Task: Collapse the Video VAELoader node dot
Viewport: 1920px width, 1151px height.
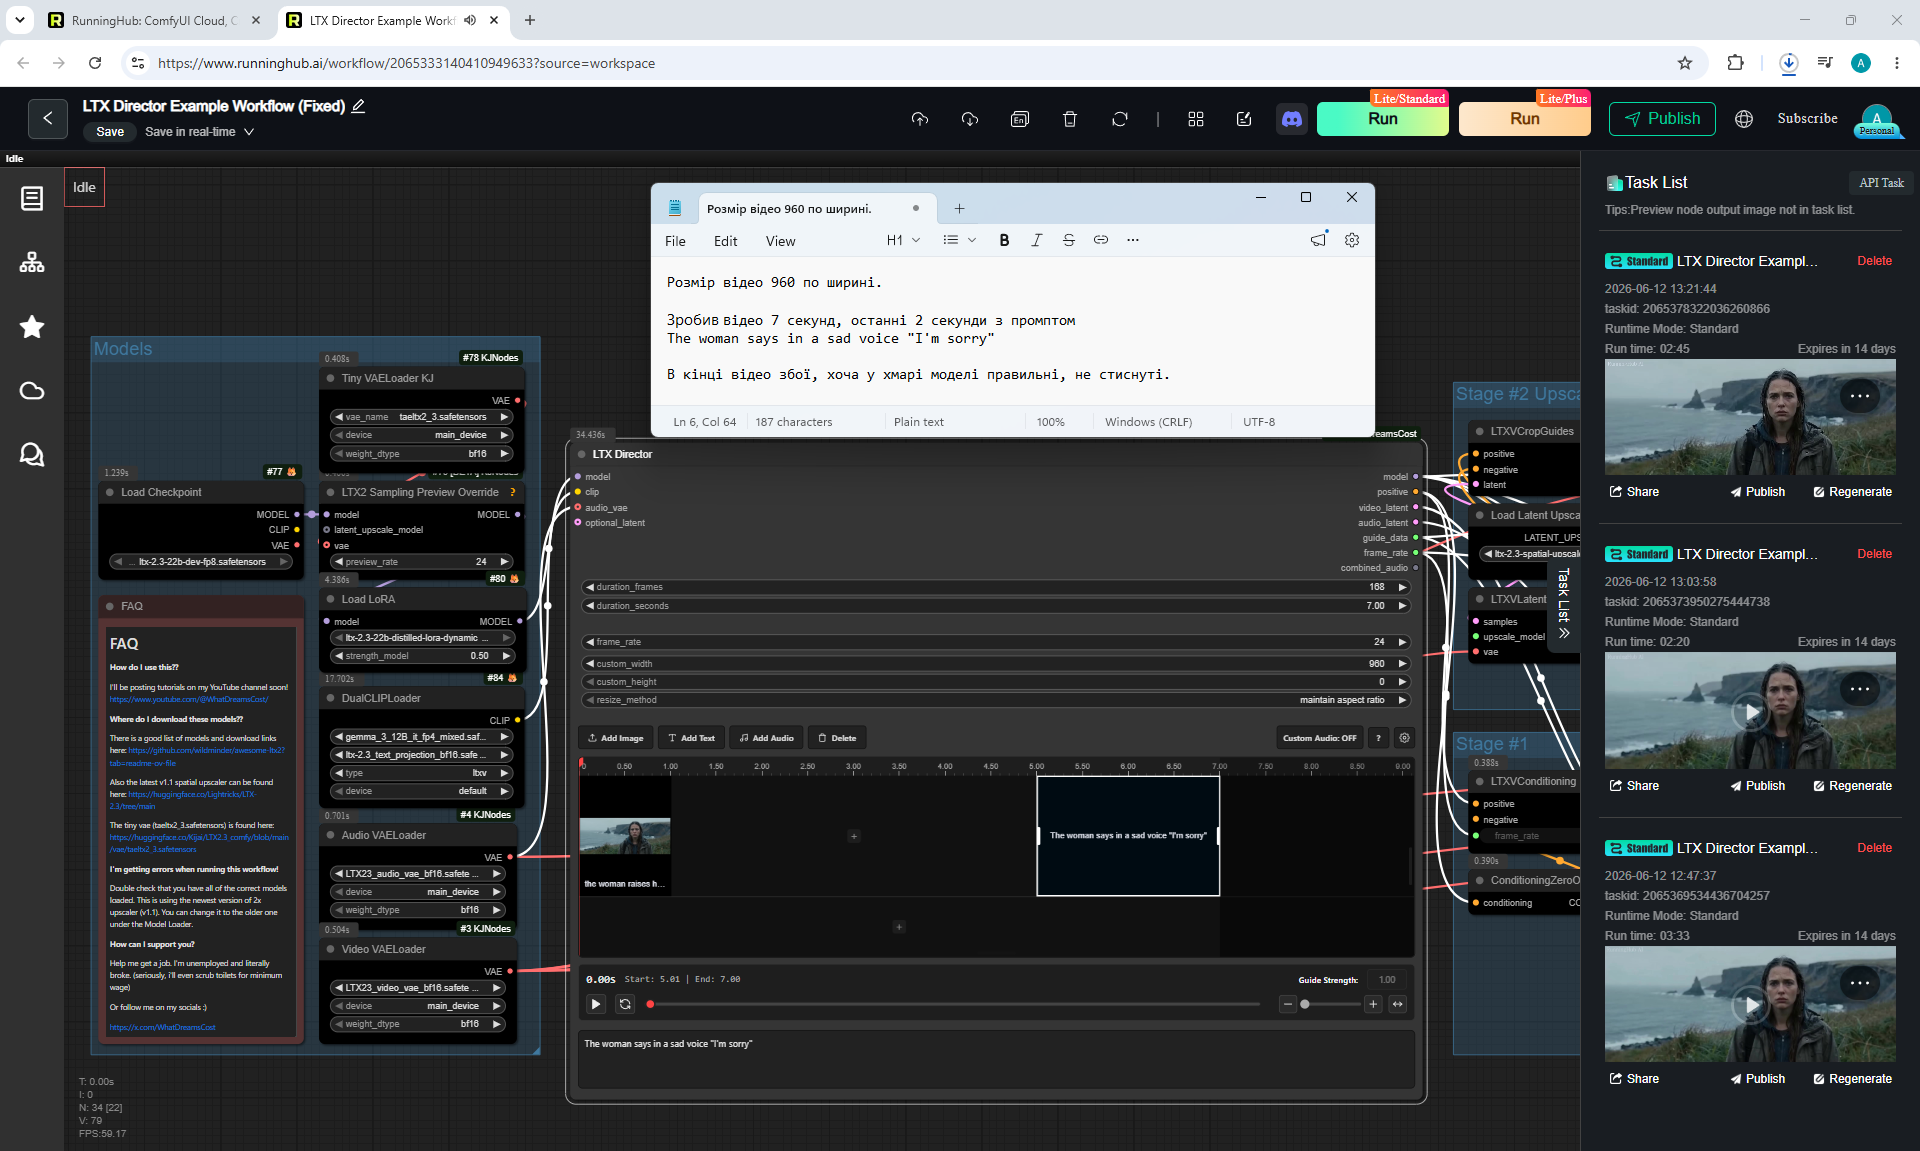Action: tap(330, 950)
